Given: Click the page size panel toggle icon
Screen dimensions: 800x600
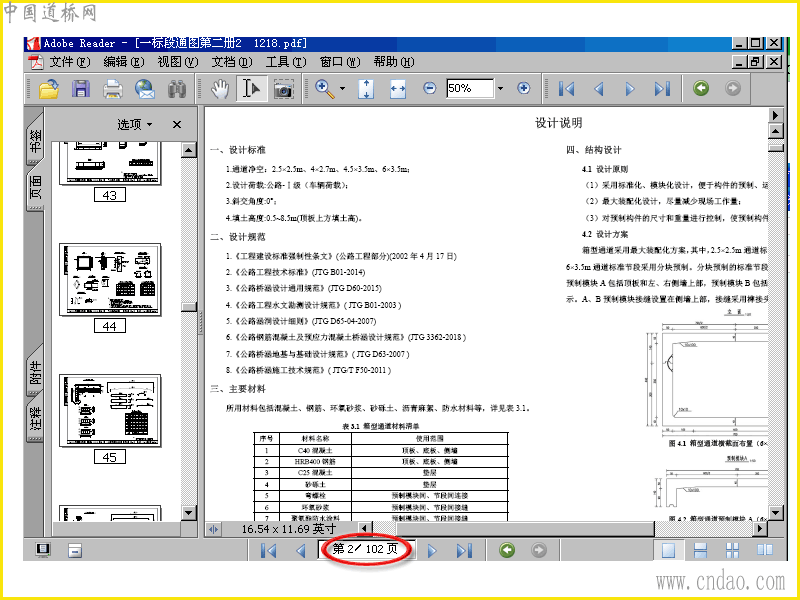Looking at the screenshot, I should click(x=213, y=529).
